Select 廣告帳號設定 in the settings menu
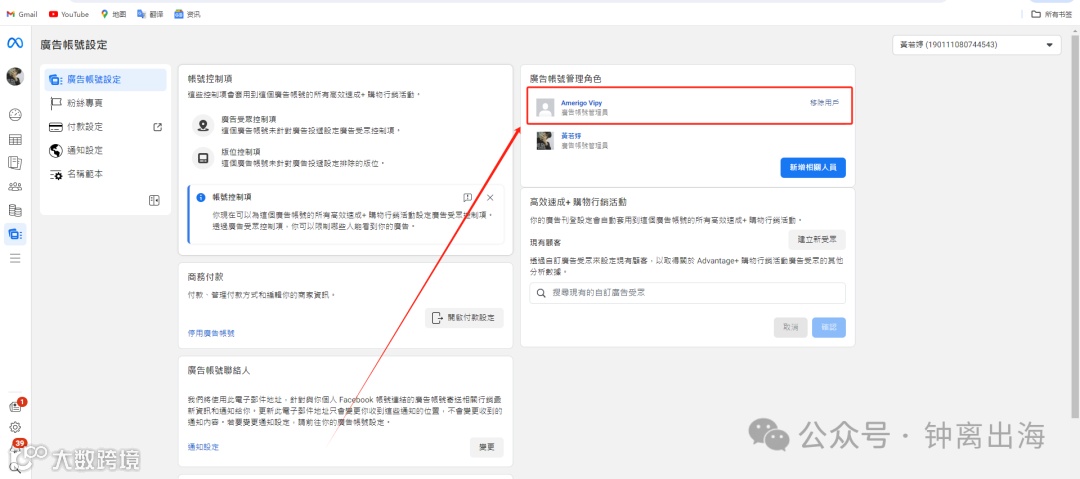The image size is (1080, 479). coord(105,80)
